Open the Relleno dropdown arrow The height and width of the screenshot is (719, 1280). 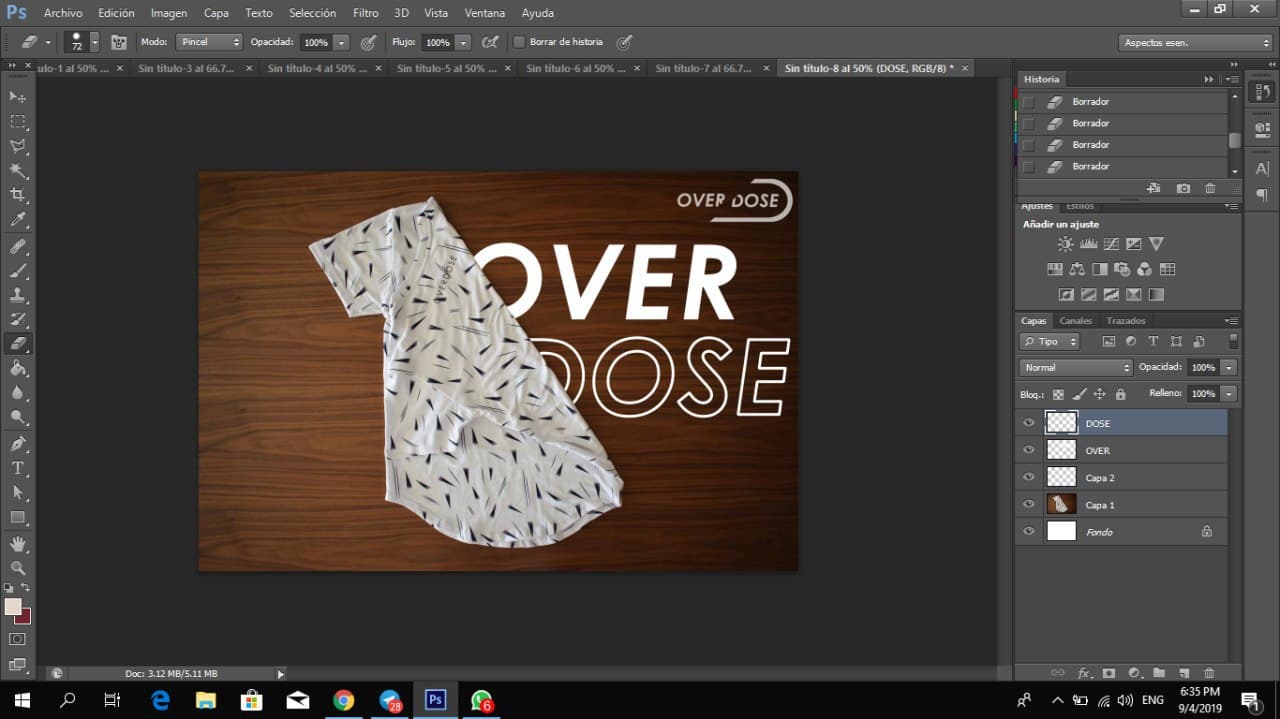[1229, 394]
